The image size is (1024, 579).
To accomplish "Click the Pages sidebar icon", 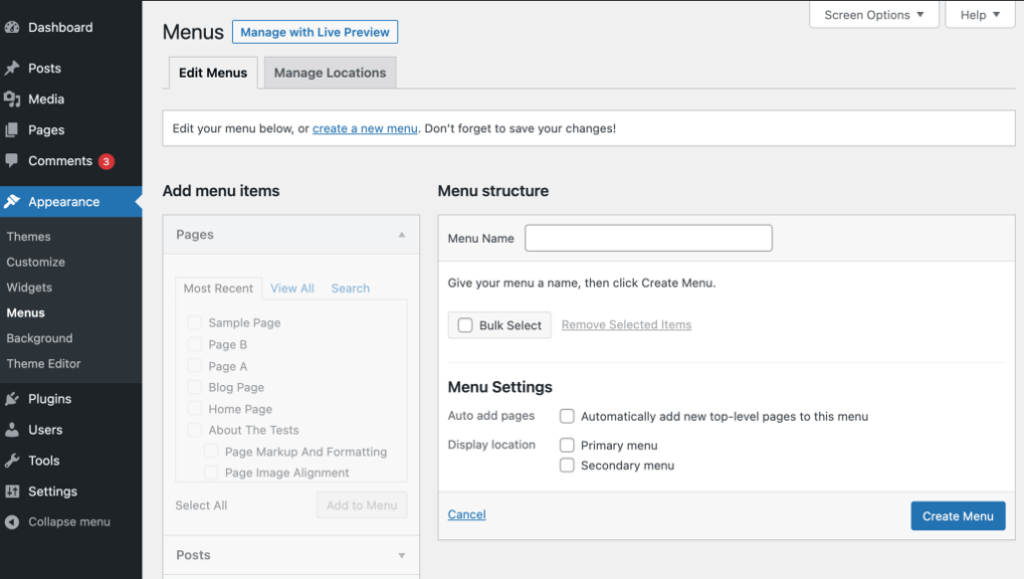I will [x=14, y=130].
